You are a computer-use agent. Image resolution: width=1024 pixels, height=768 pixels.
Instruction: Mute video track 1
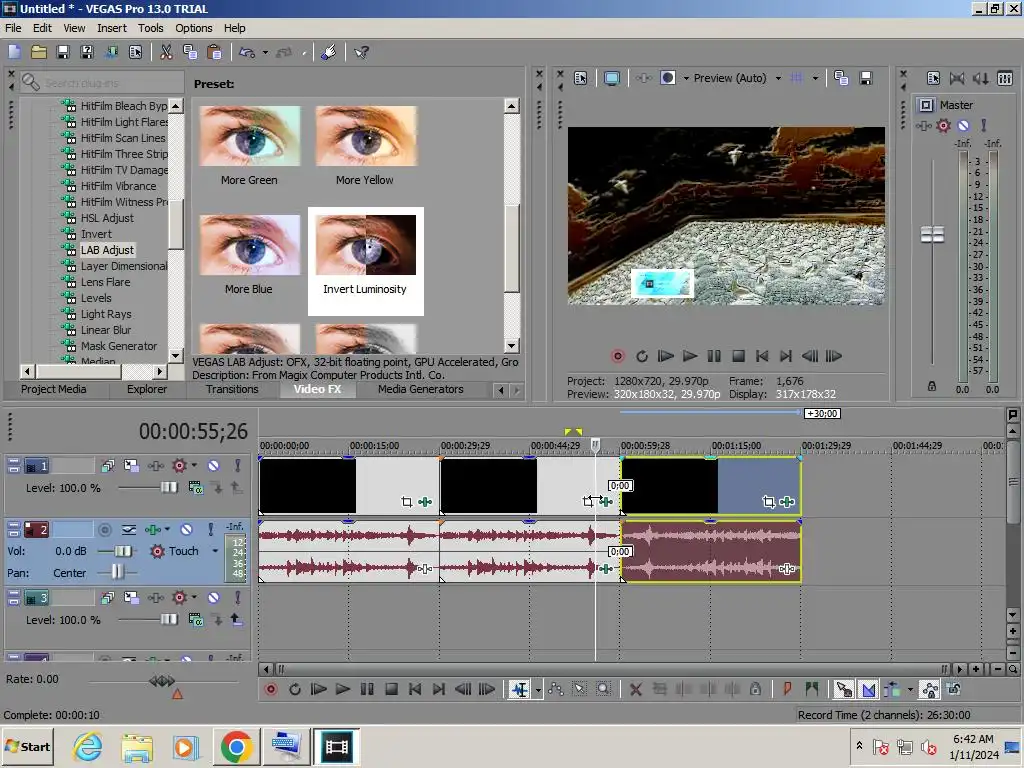pos(214,466)
